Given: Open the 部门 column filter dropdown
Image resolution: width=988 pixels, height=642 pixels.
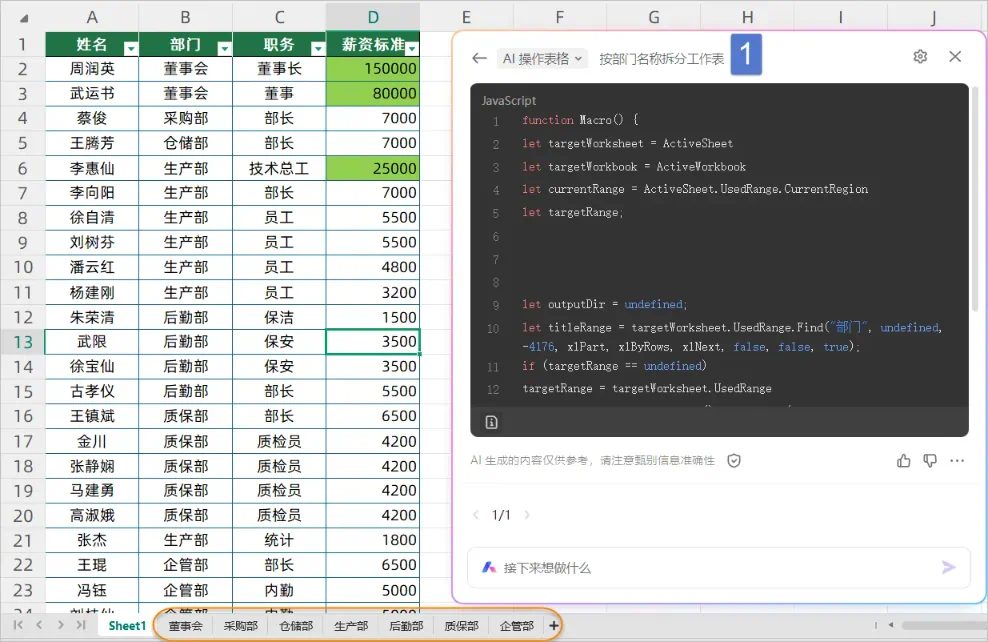Looking at the screenshot, I should click(224, 48).
